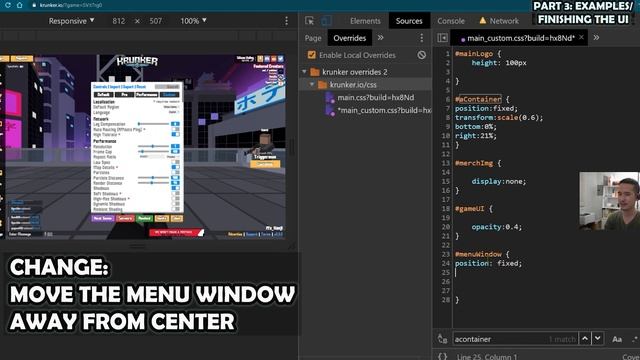Collapse krunker.io/css folder arrow

point(312,84)
